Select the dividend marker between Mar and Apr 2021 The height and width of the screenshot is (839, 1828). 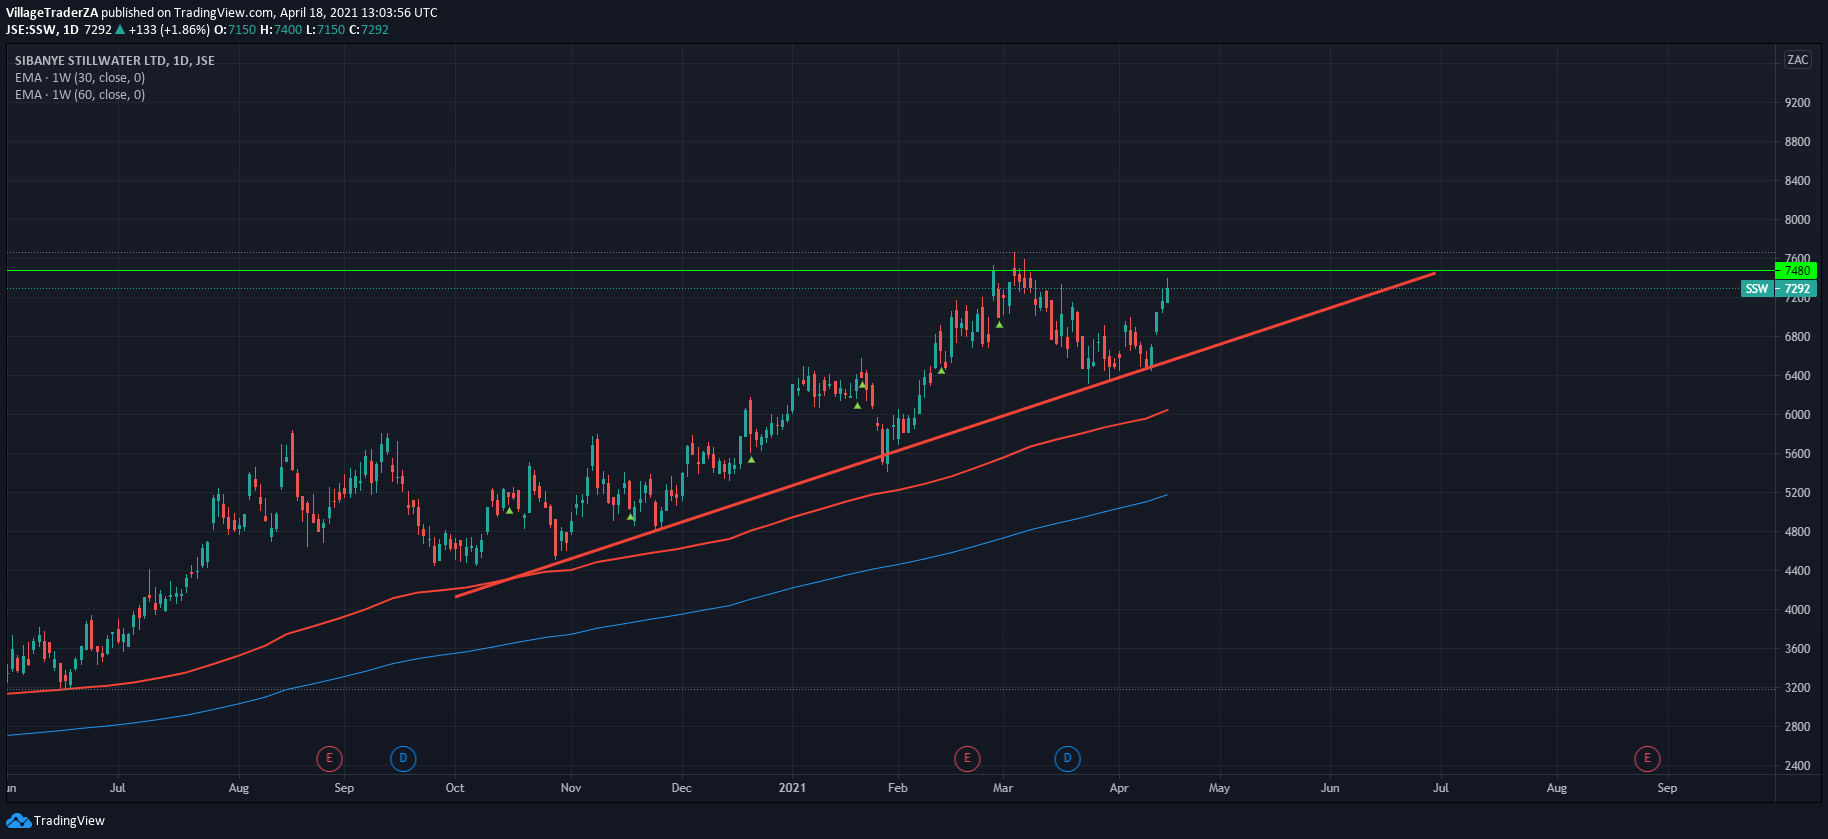tap(1067, 759)
